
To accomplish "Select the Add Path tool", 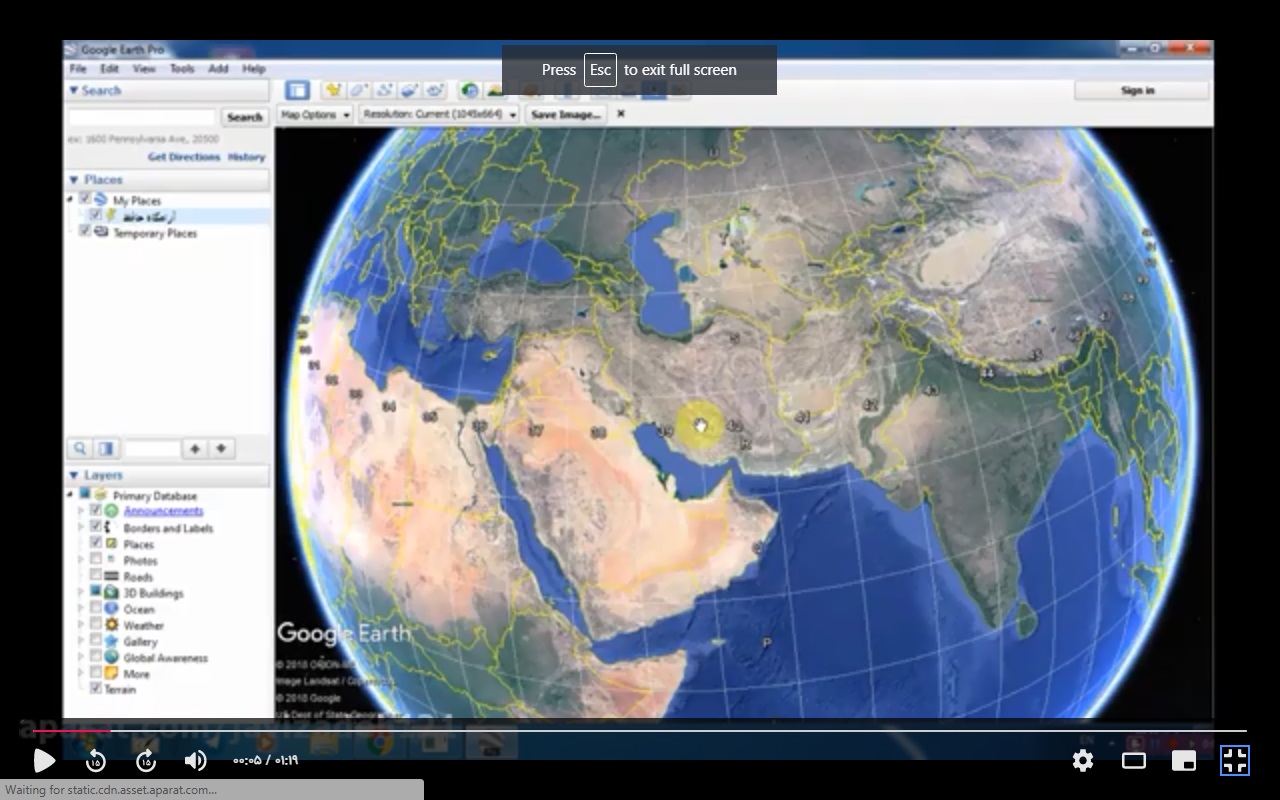I will 384,91.
